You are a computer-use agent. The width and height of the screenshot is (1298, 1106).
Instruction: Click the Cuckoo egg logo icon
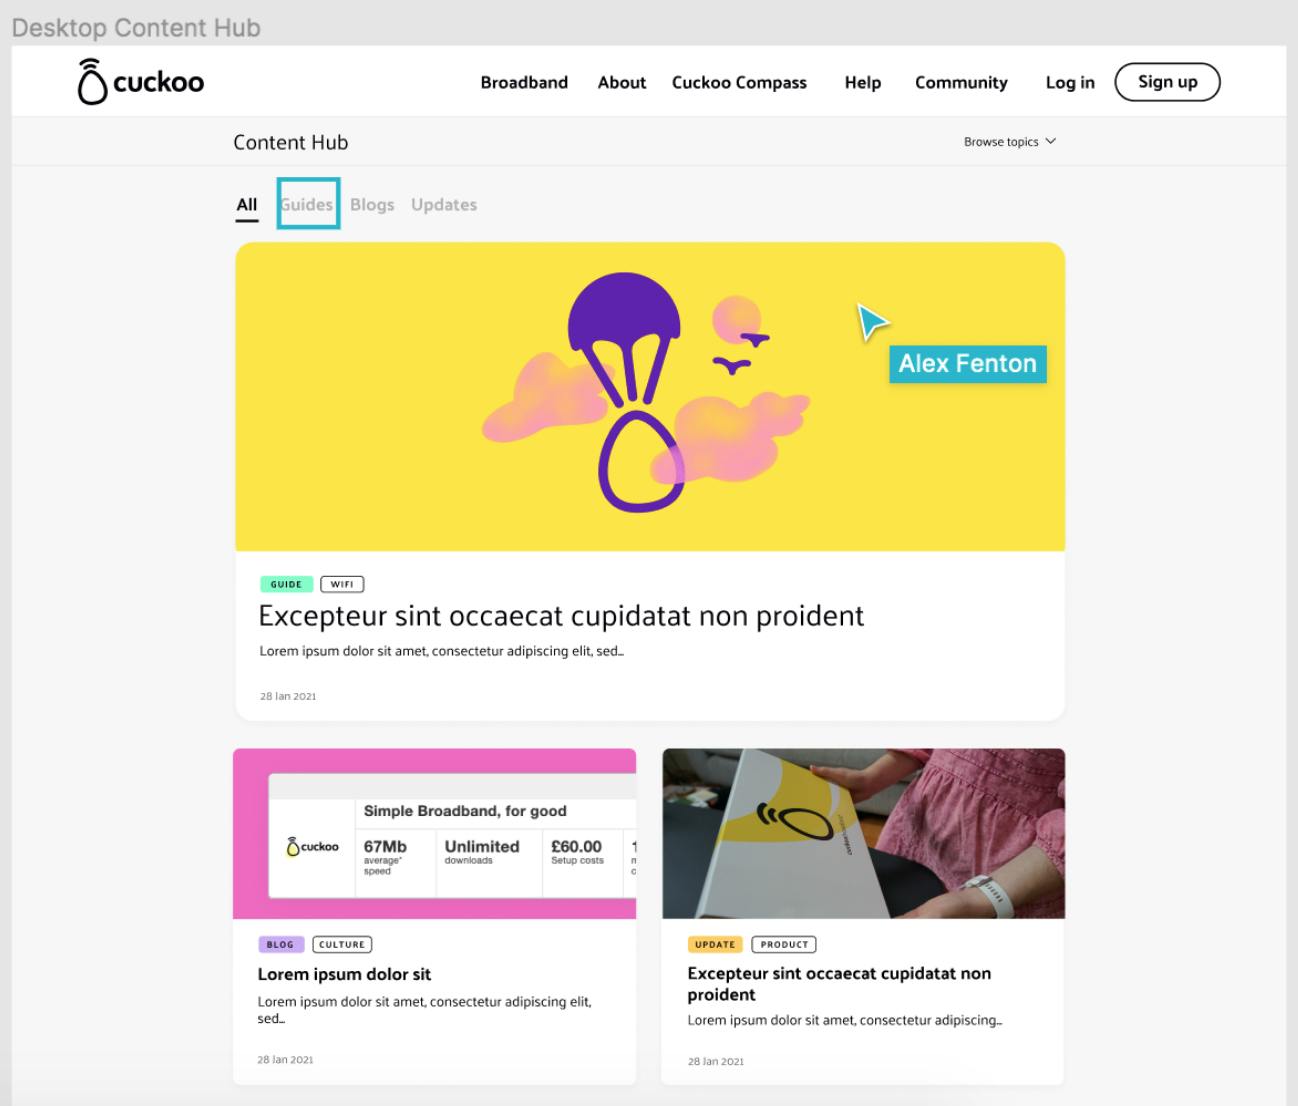[92, 82]
